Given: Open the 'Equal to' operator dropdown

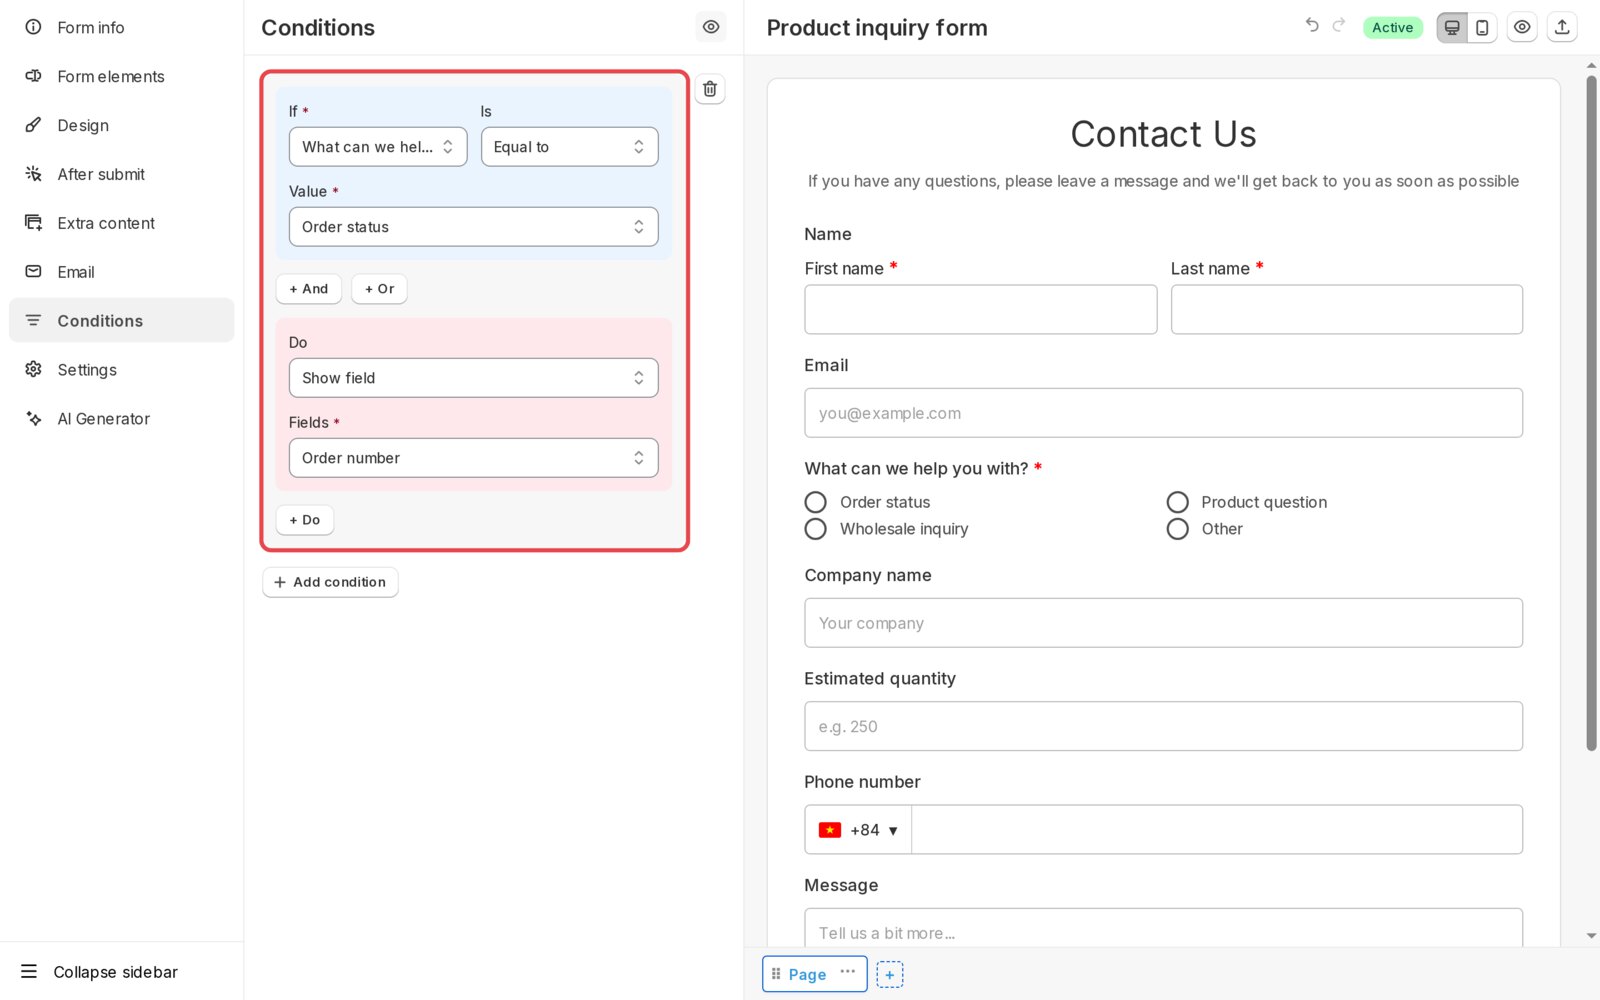Looking at the screenshot, I should tap(569, 147).
